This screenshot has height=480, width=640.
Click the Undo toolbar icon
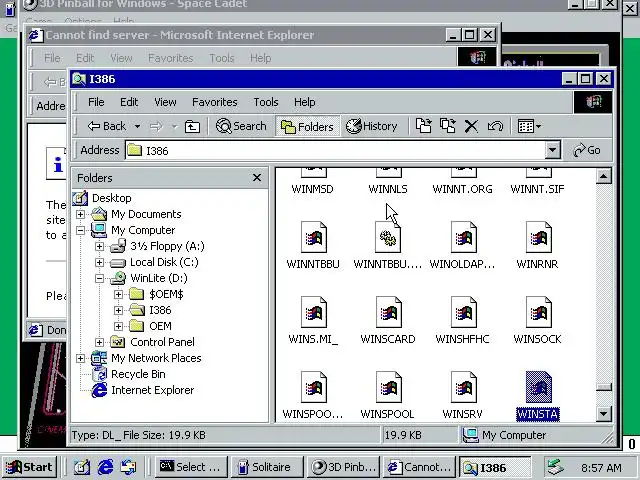pyautogui.click(x=495, y=127)
